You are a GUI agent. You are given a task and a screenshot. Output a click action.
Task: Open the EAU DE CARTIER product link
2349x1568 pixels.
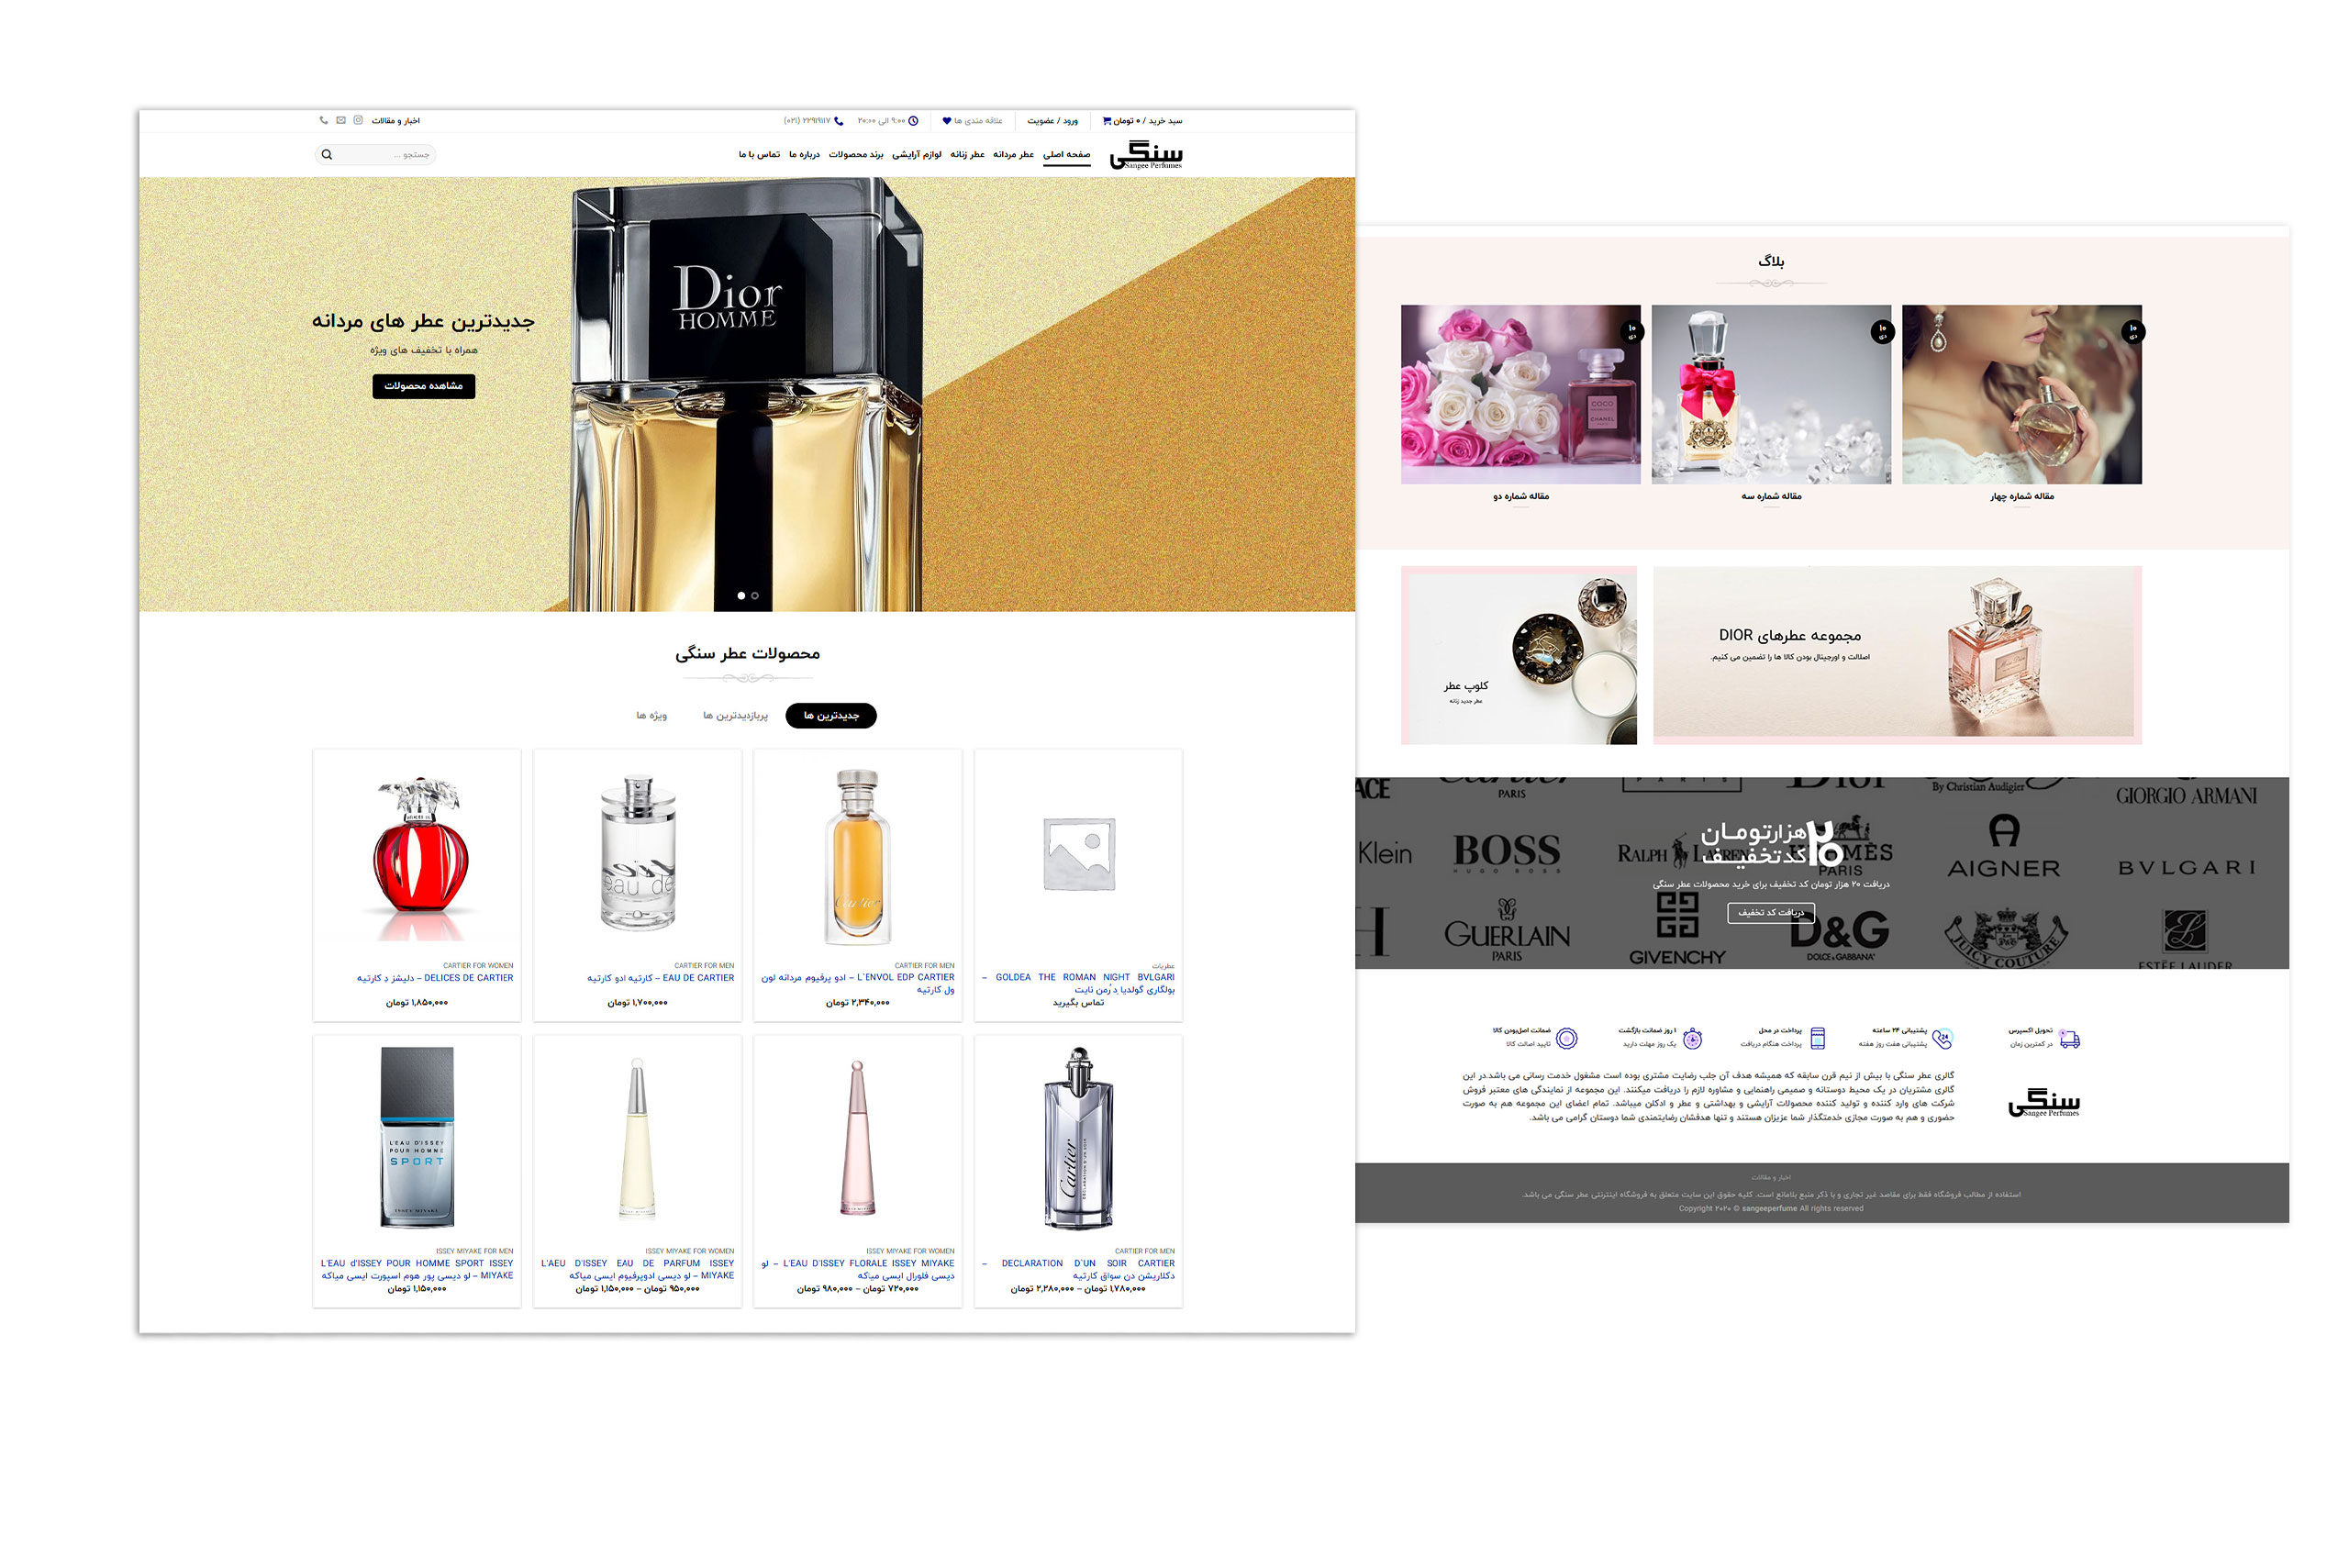click(x=660, y=978)
